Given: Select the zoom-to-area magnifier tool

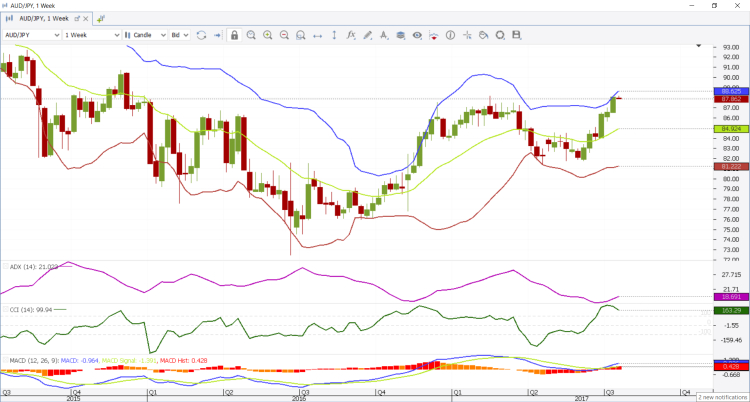Looking at the screenshot, I should 251,35.
